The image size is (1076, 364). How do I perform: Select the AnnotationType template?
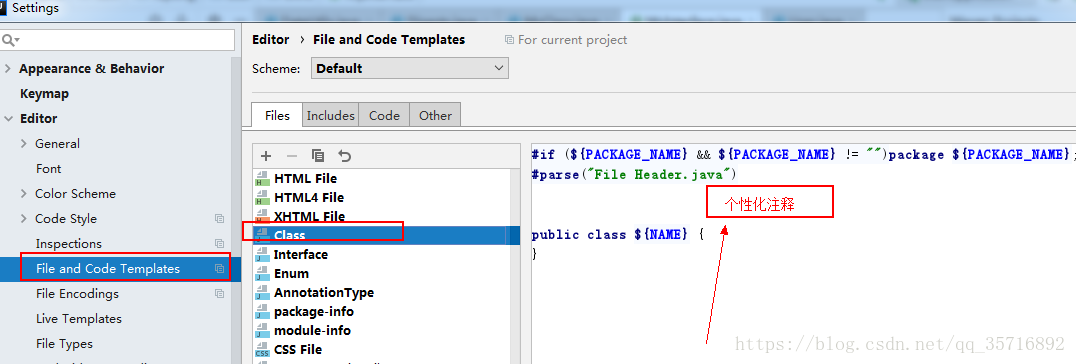pos(324,293)
